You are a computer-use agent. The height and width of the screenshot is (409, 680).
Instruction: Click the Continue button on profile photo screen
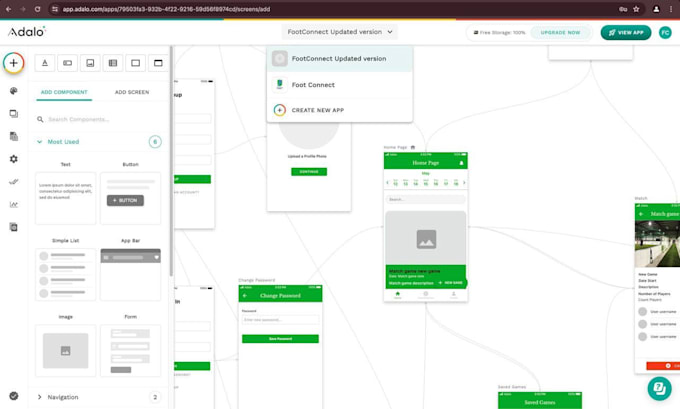[309, 172]
